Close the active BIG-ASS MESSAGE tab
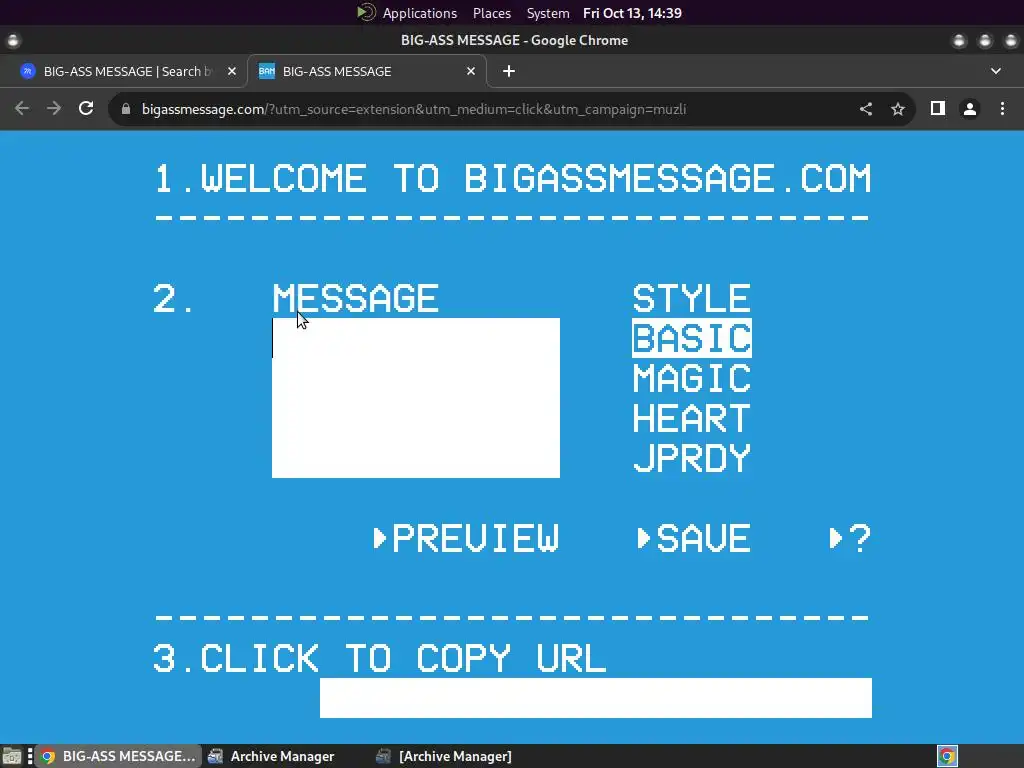1024x768 pixels. (471, 71)
